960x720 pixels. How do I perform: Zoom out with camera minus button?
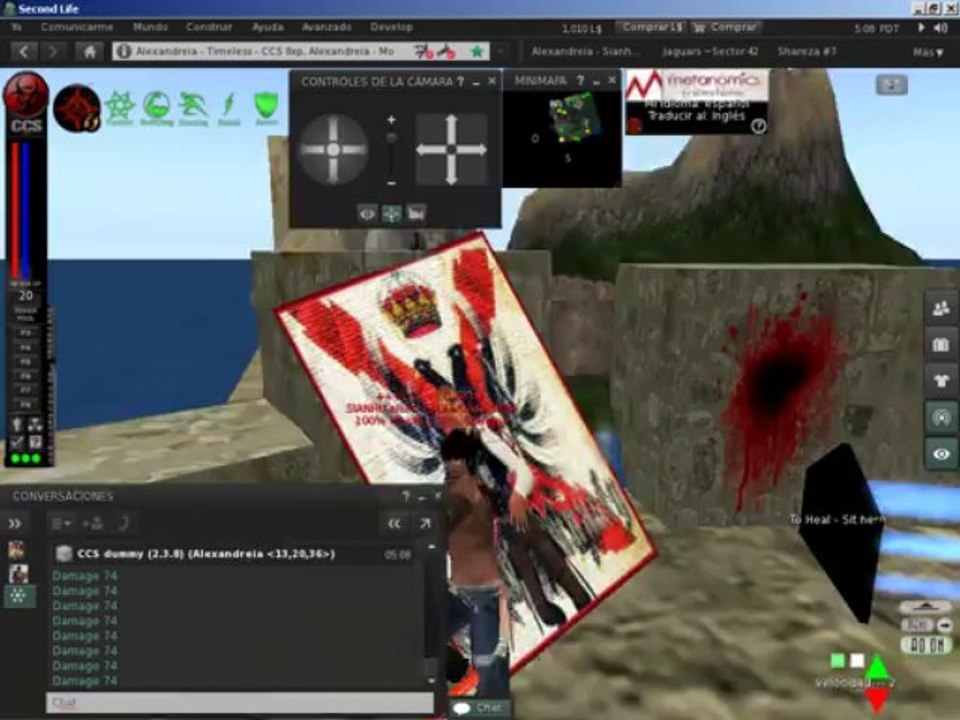click(x=391, y=183)
